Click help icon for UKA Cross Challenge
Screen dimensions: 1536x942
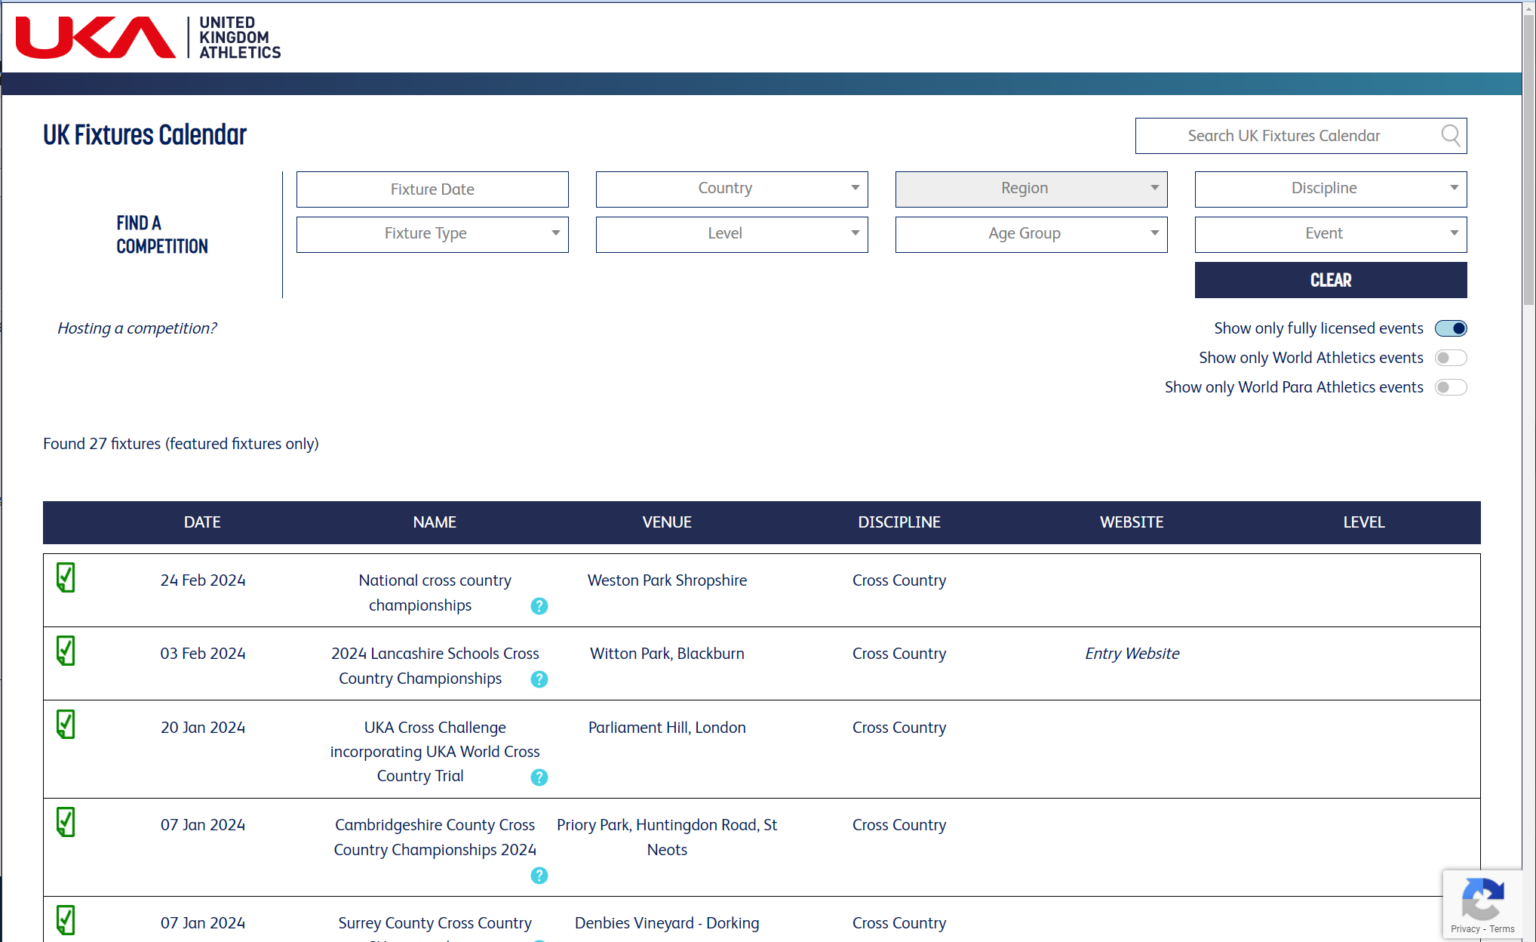pyautogui.click(x=539, y=777)
